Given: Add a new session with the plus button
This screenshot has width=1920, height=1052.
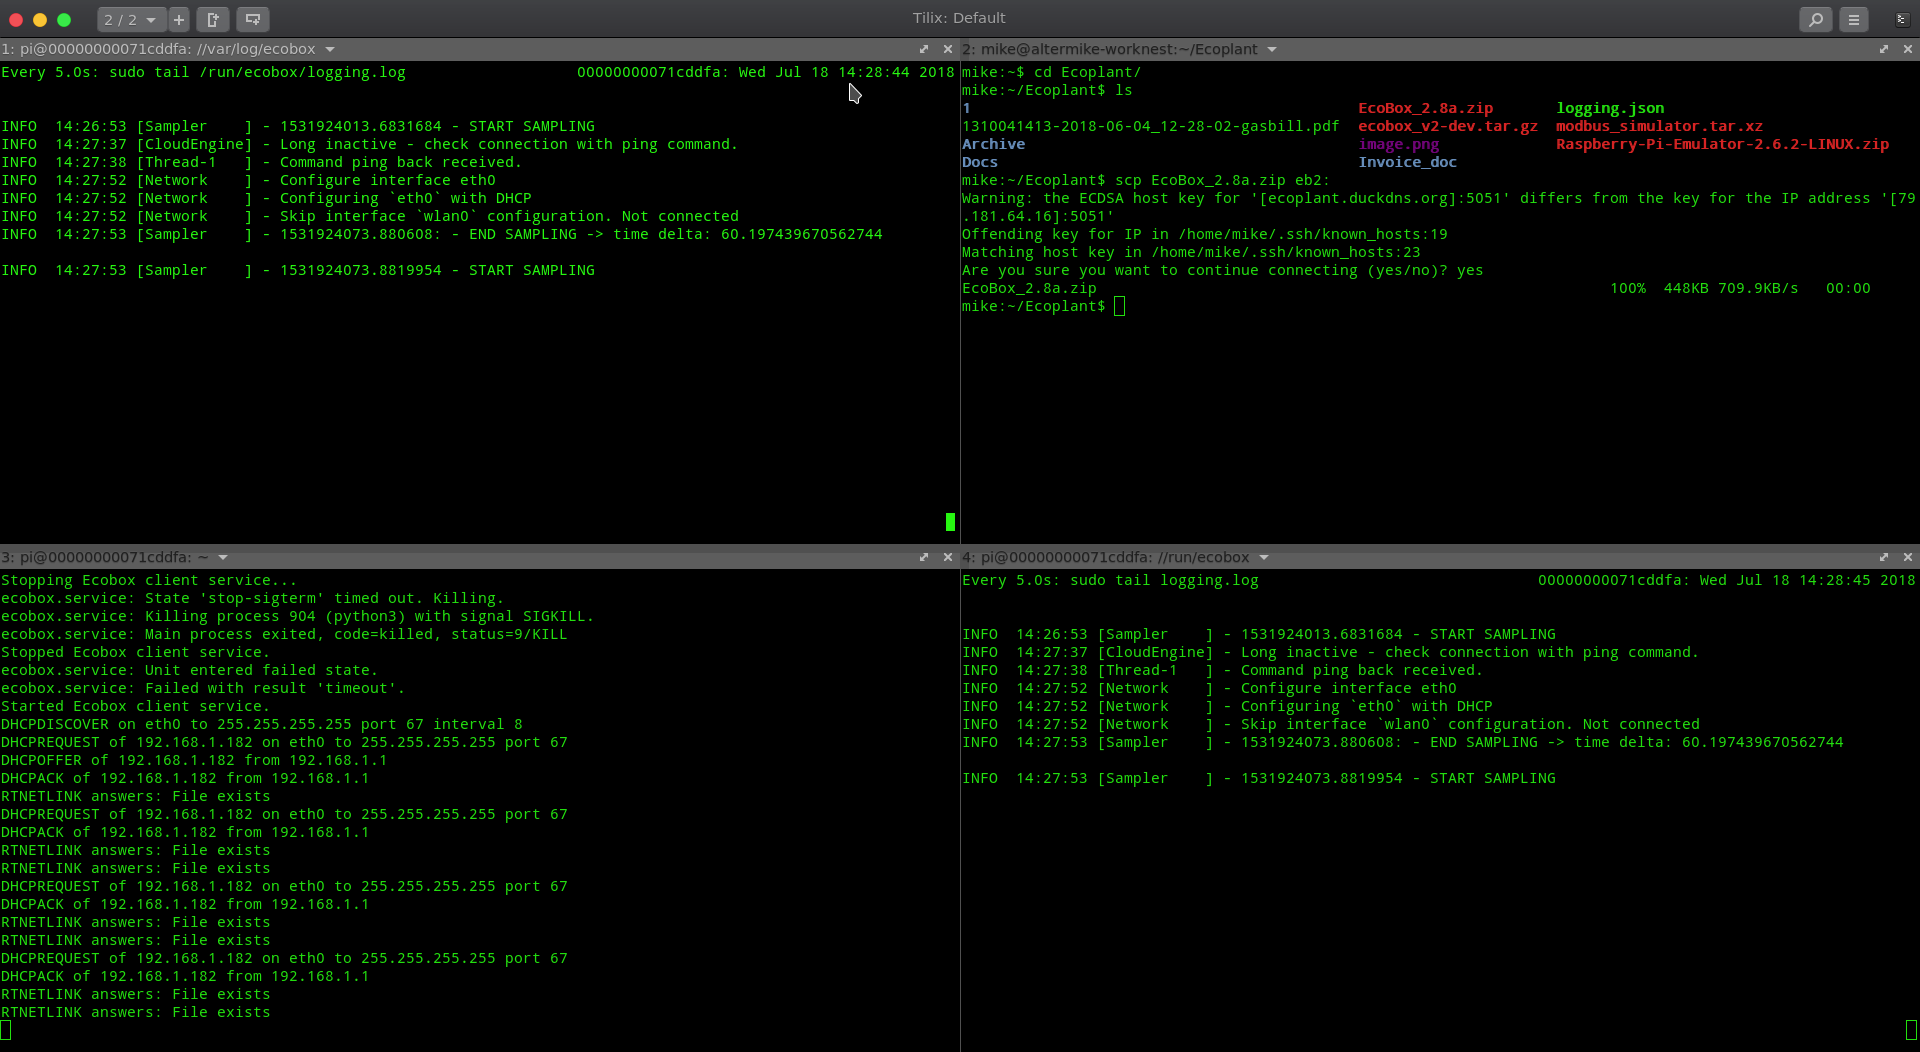Looking at the screenshot, I should tap(179, 19).
